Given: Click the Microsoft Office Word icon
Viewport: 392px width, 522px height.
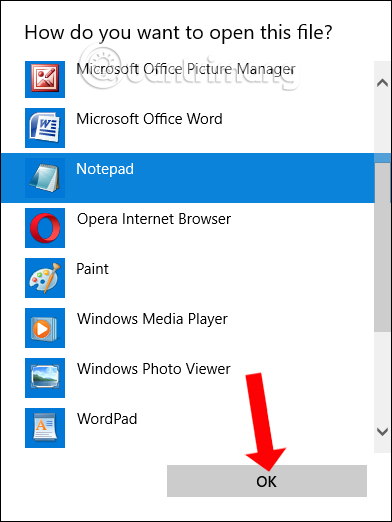Looking at the screenshot, I should (x=45, y=128).
